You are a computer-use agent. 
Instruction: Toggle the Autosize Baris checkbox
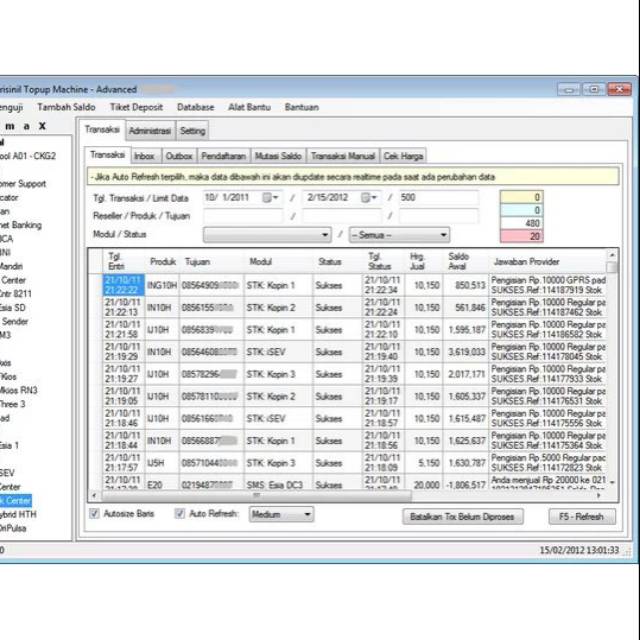[95, 514]
